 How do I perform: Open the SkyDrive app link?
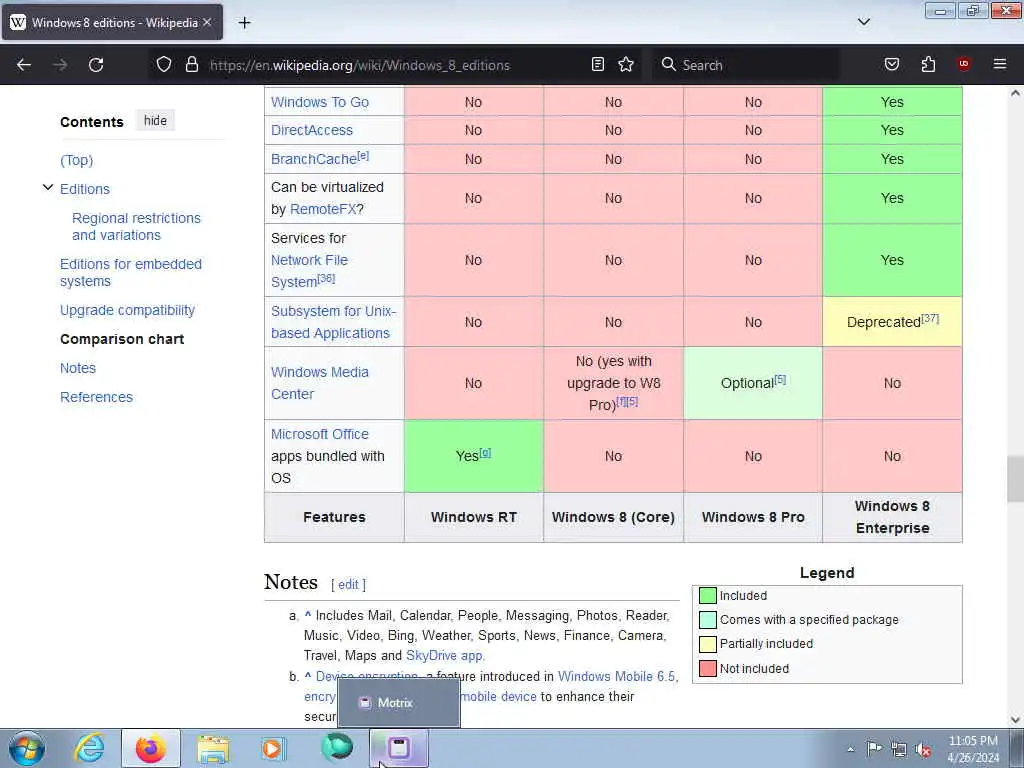(x=444, y=655)
